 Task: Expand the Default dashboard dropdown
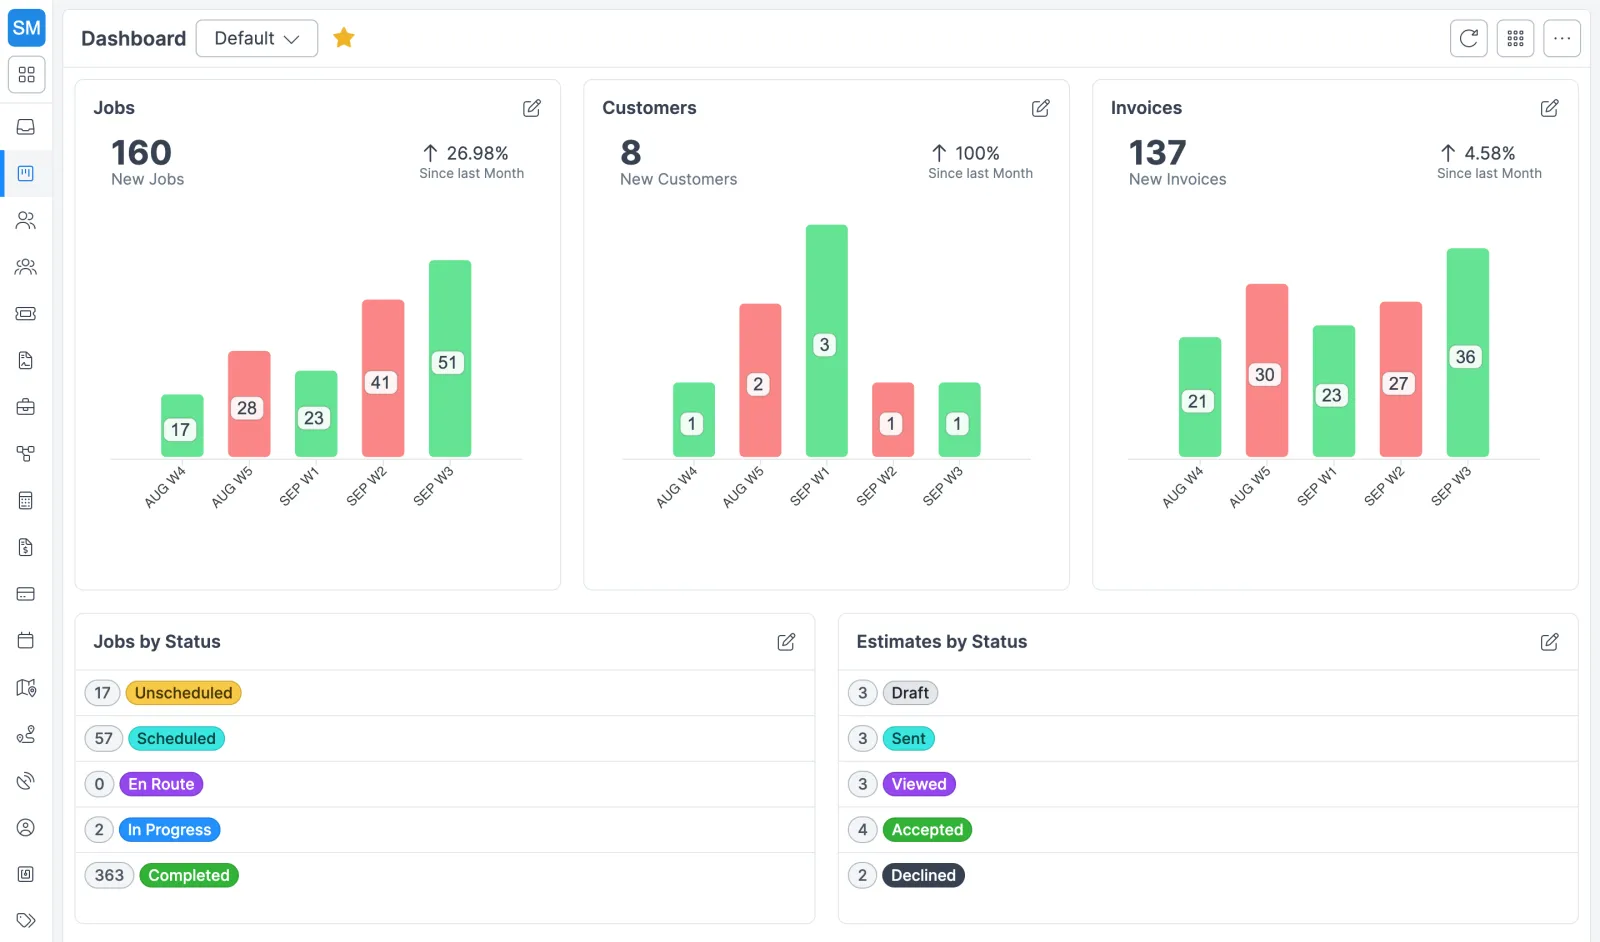point(257,38)
